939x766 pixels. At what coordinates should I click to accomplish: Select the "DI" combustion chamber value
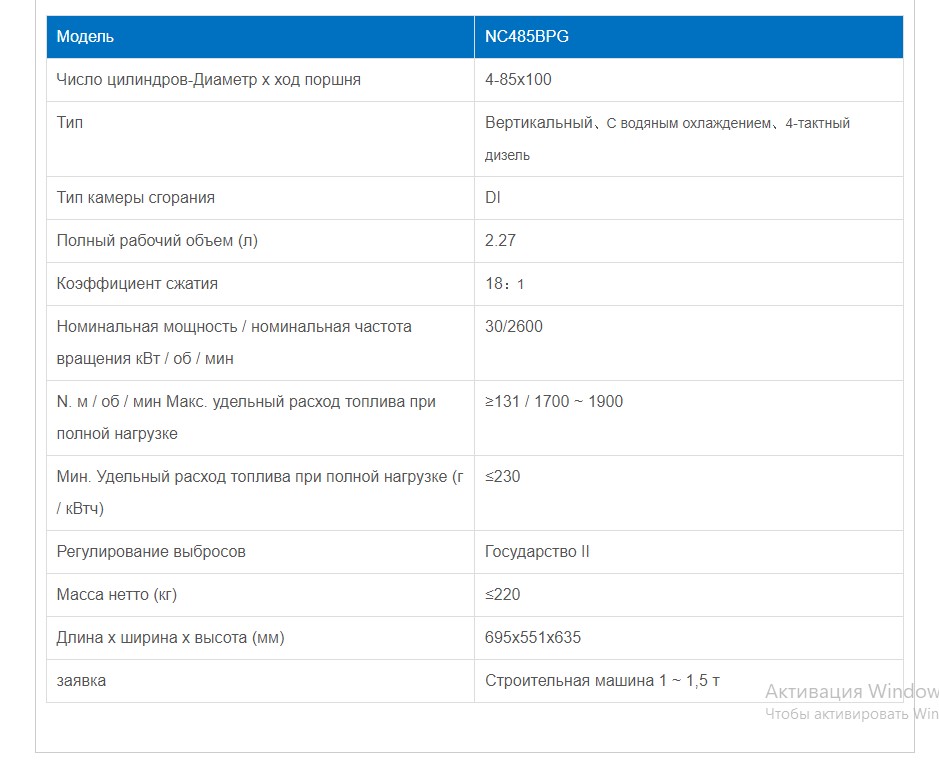coord(493,198)
